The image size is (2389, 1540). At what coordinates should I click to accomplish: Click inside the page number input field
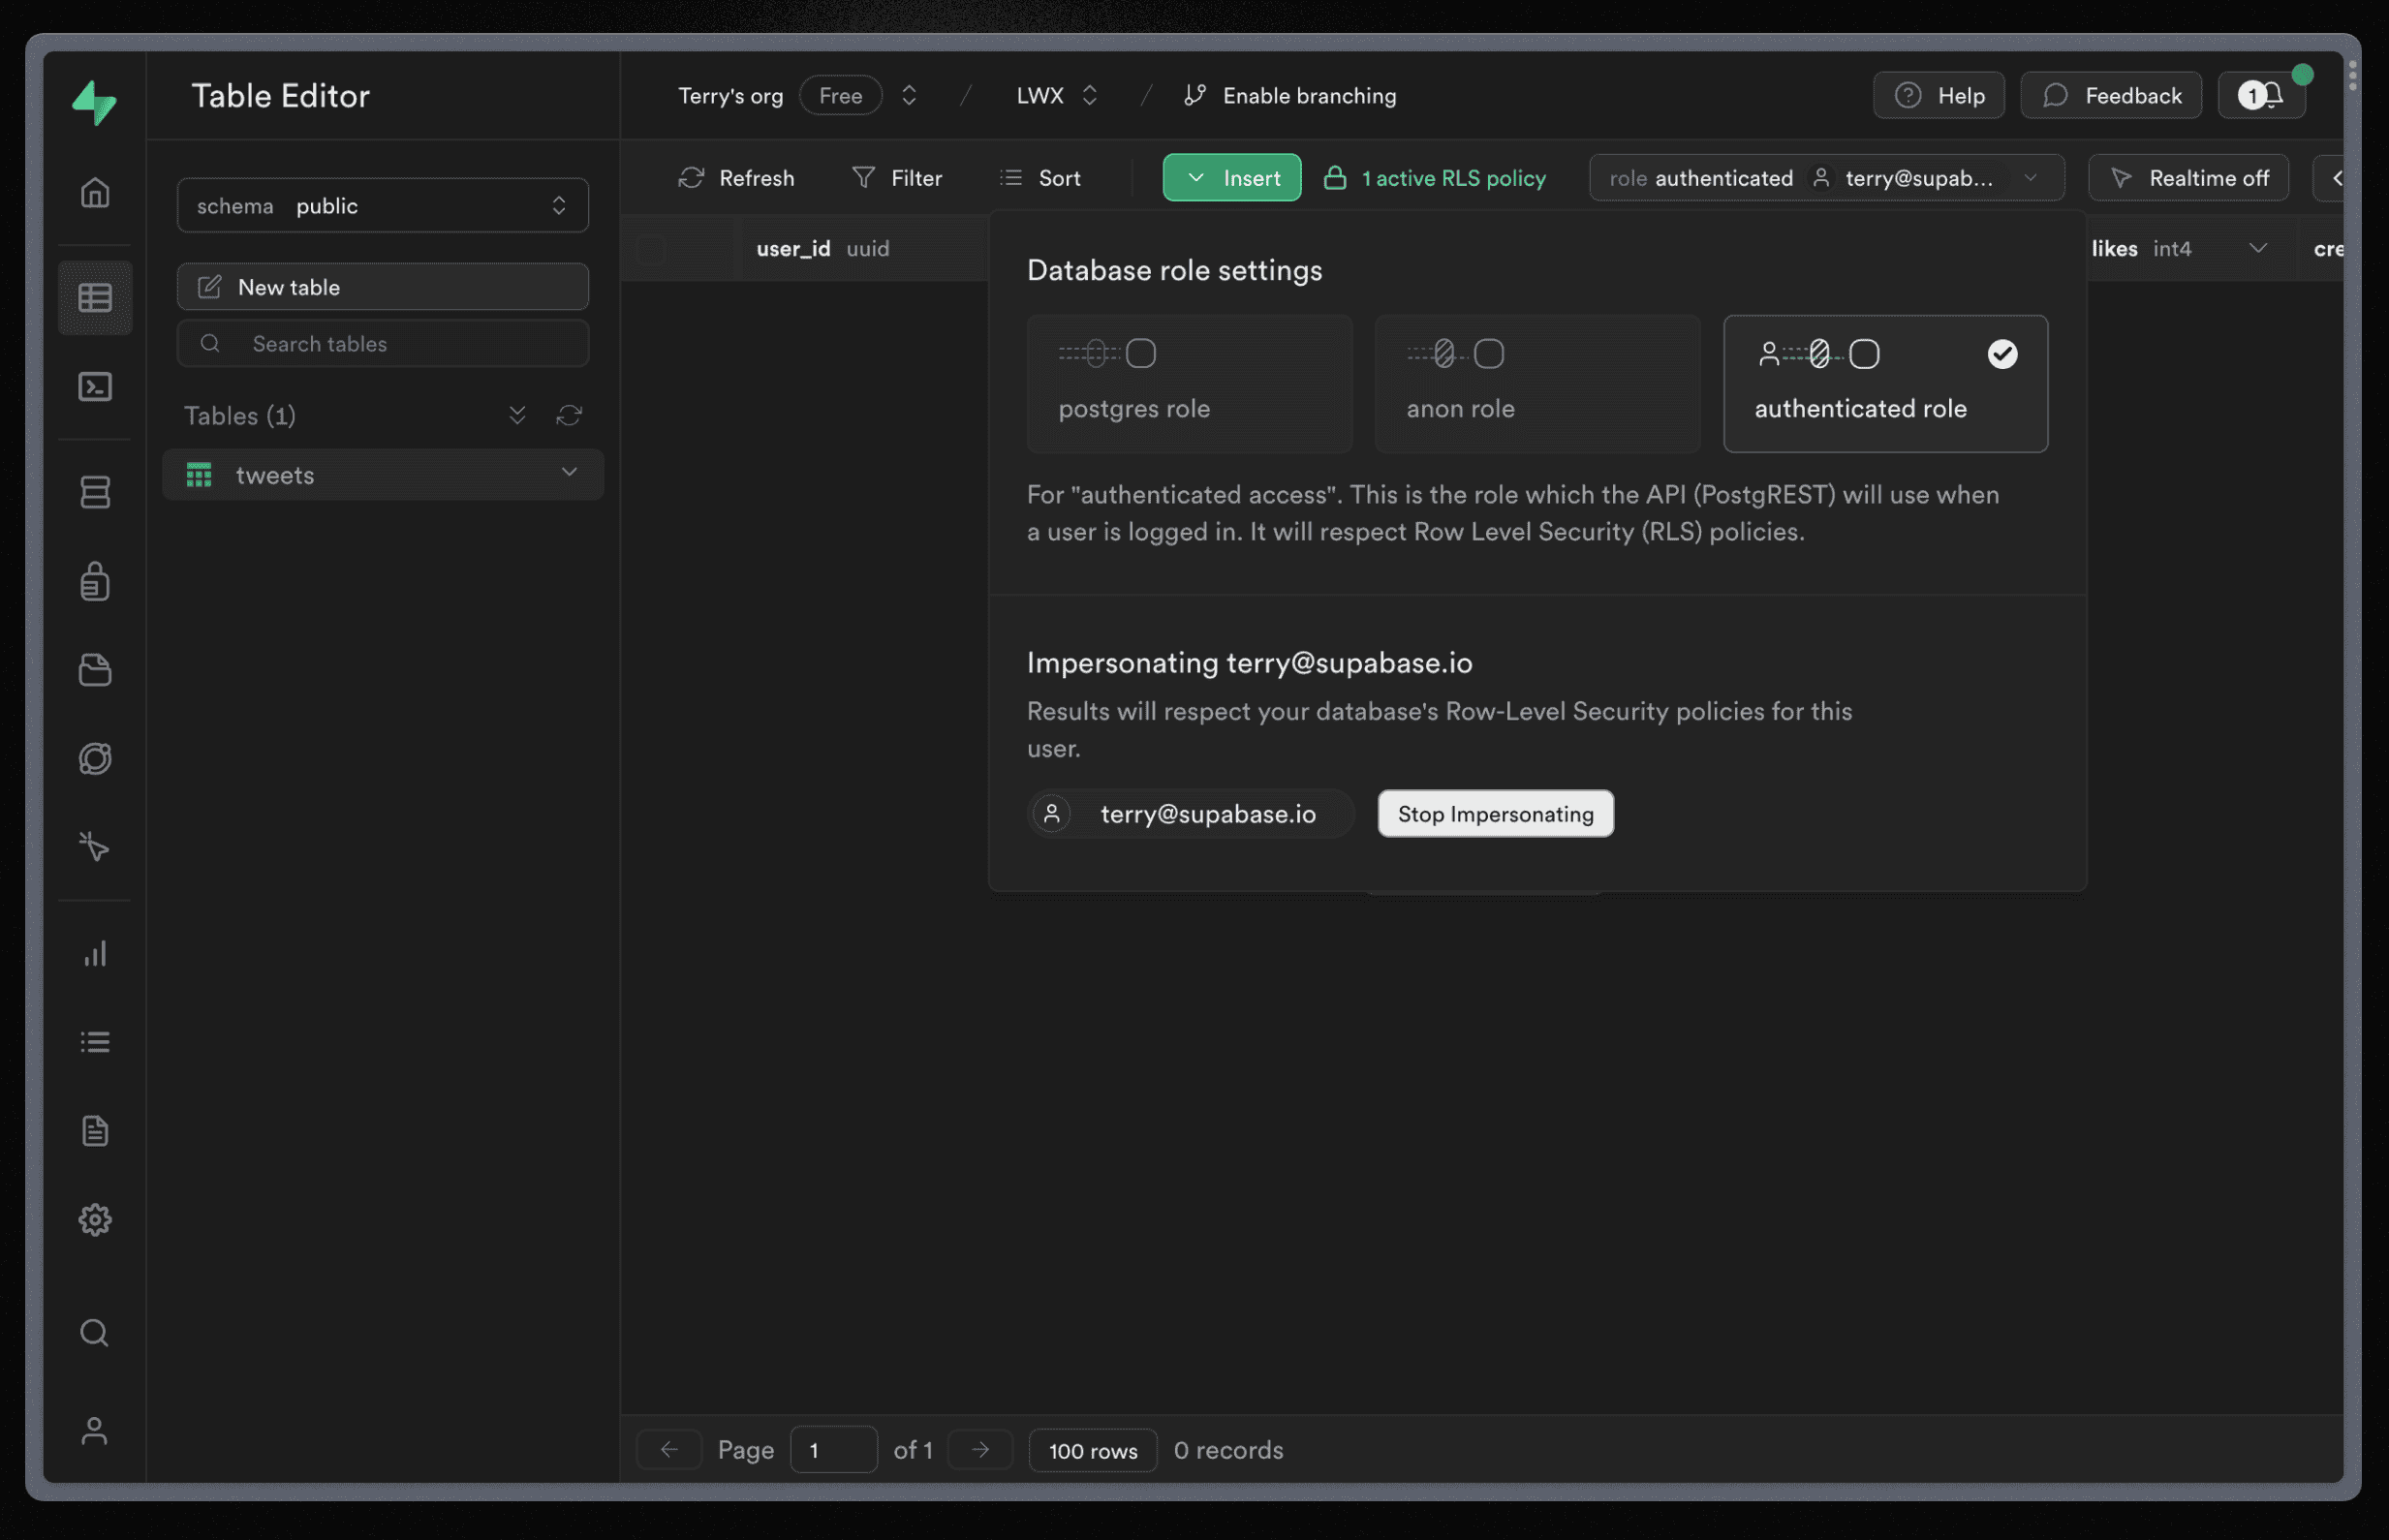(833, 1449)
